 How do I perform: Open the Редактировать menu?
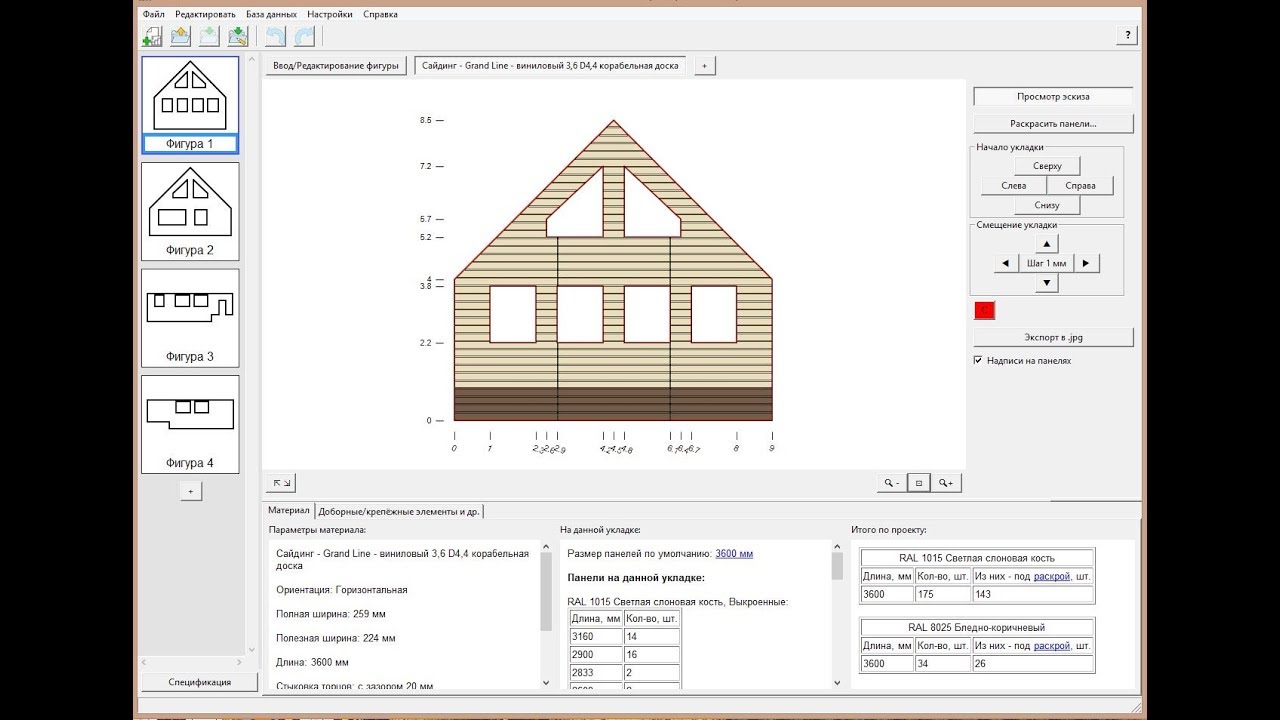(205, 14)
